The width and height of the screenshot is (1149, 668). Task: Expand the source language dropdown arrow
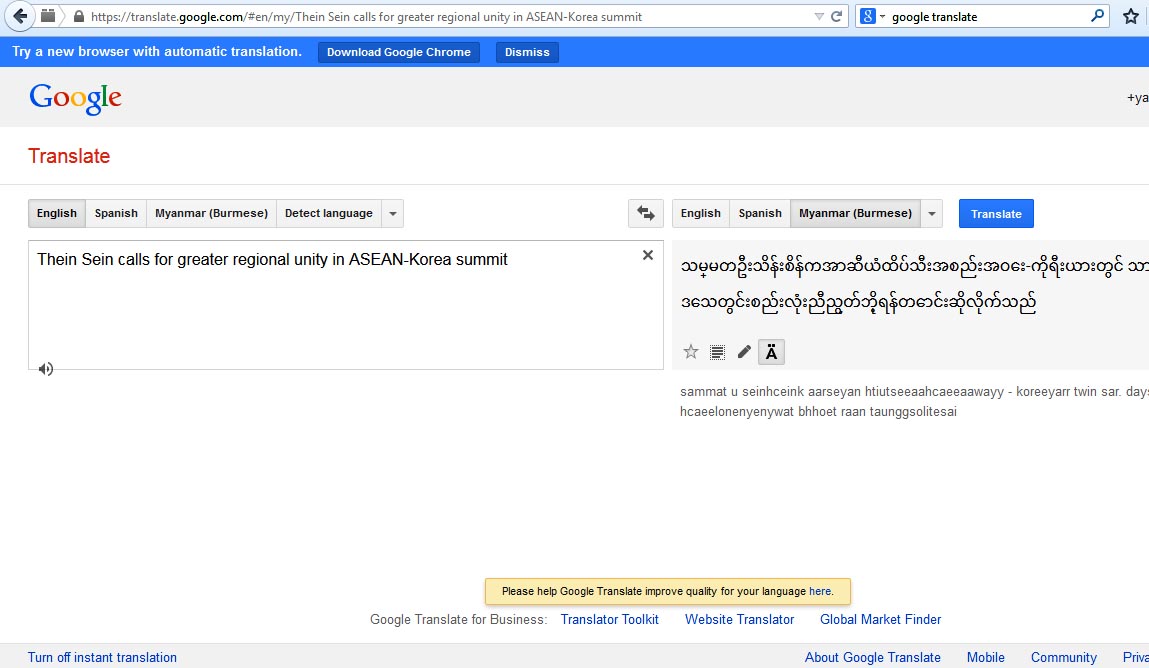click(393, 214)
